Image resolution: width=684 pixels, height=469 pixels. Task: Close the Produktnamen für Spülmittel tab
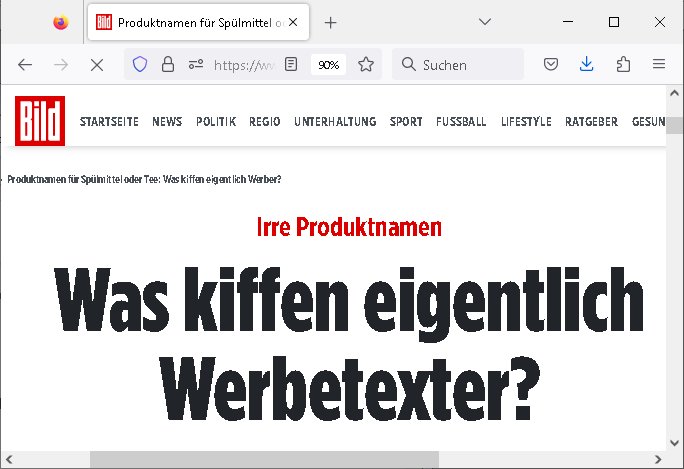point(299,22)
